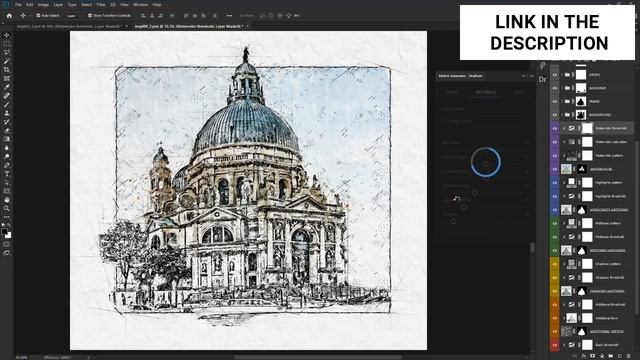Screen dimensions: 640x360
Task: Hide the Base threshold layer
Action: pyautogui.click(x=554, y=345)
